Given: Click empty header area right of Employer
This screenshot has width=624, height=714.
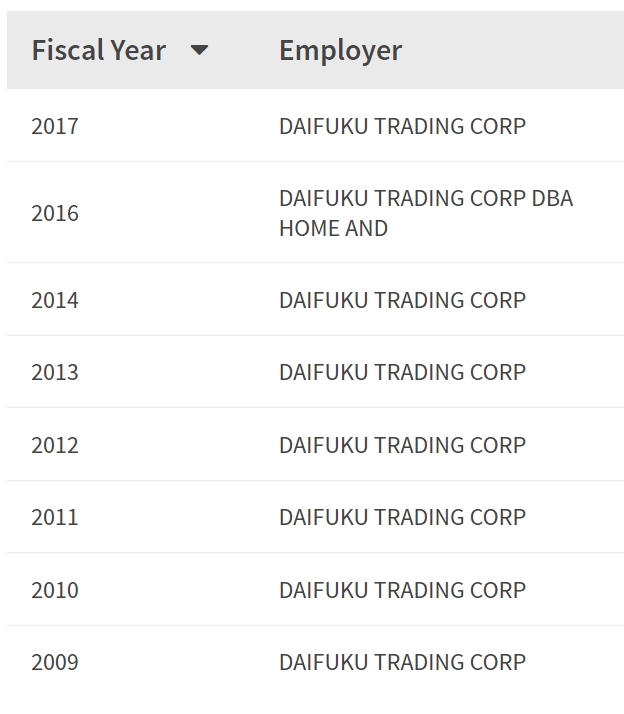Looking at the screenshot, I should tap(520, 50).
